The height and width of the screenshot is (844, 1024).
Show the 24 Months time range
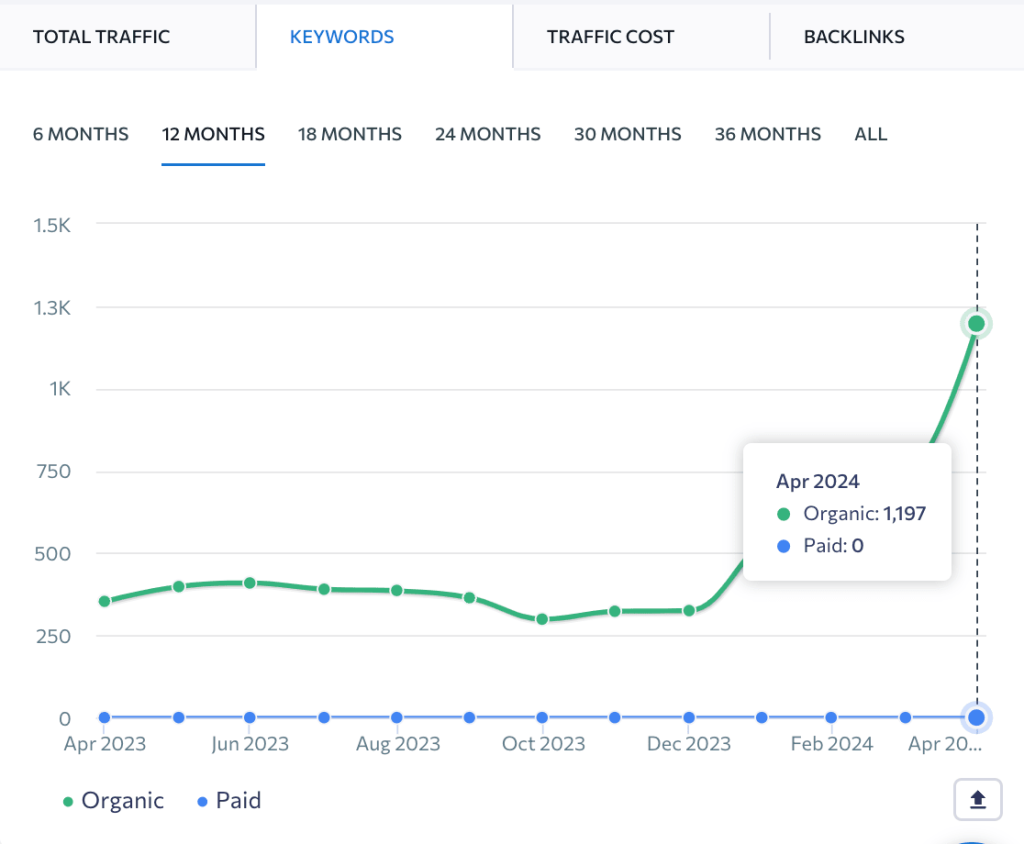tap(487, 134)
